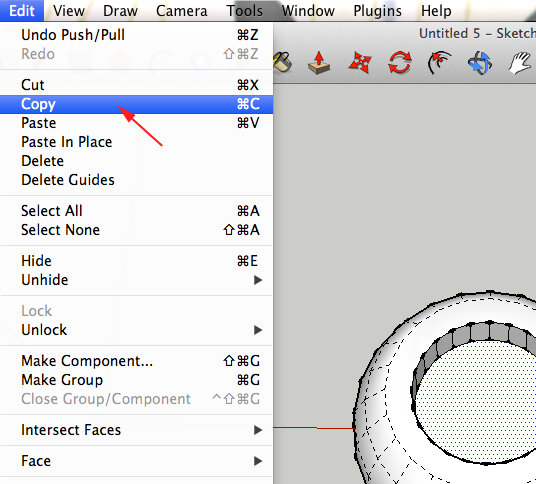
Task: Open the Tools menu
Action: (245, 11)
